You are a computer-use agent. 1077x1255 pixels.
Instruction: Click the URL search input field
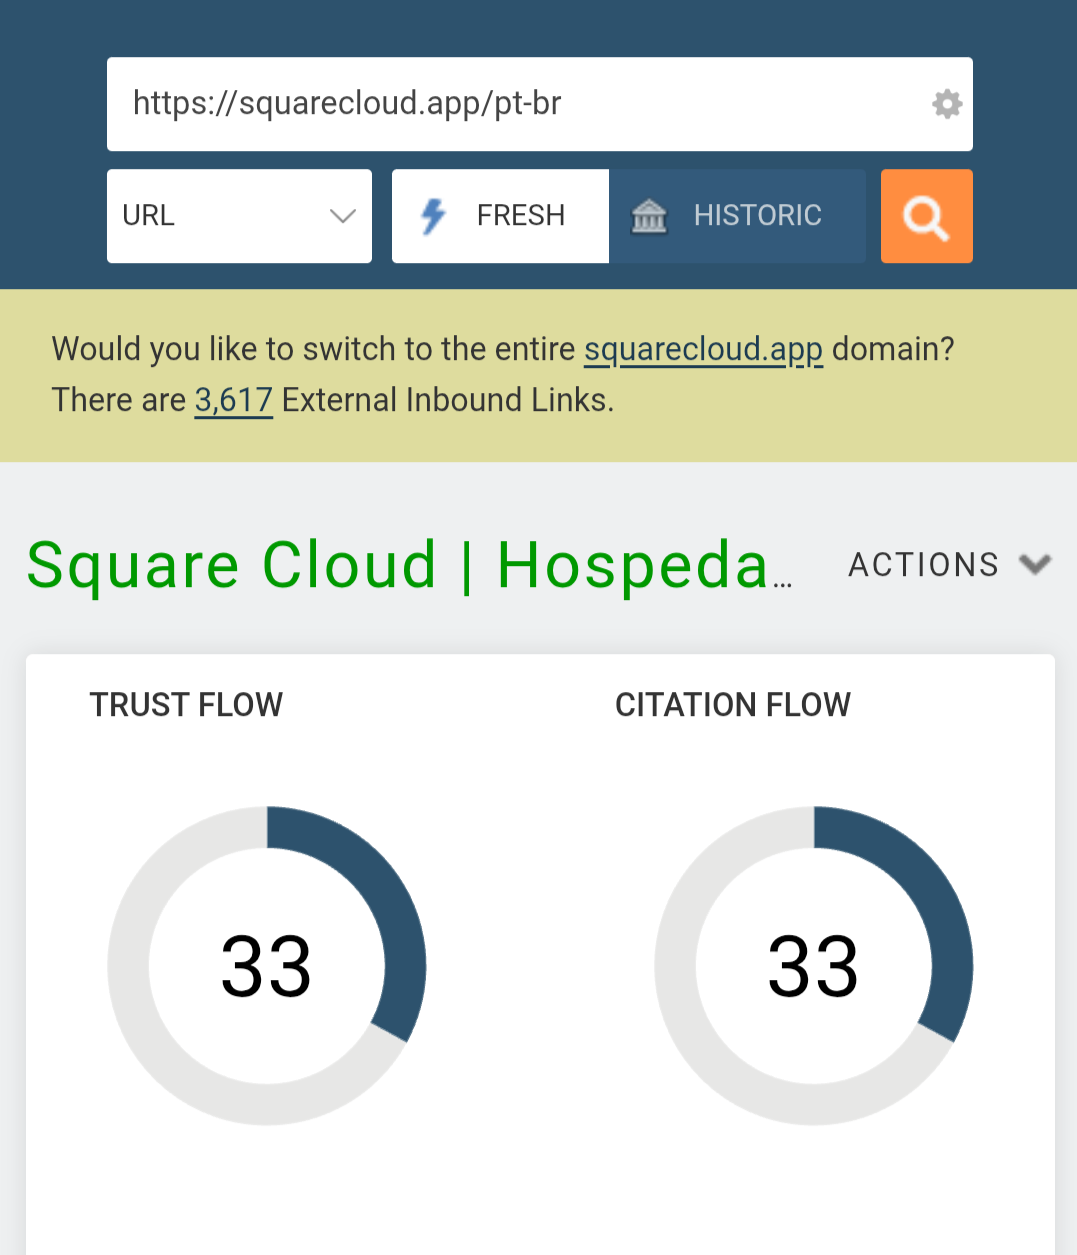click(x=520, y=104)
